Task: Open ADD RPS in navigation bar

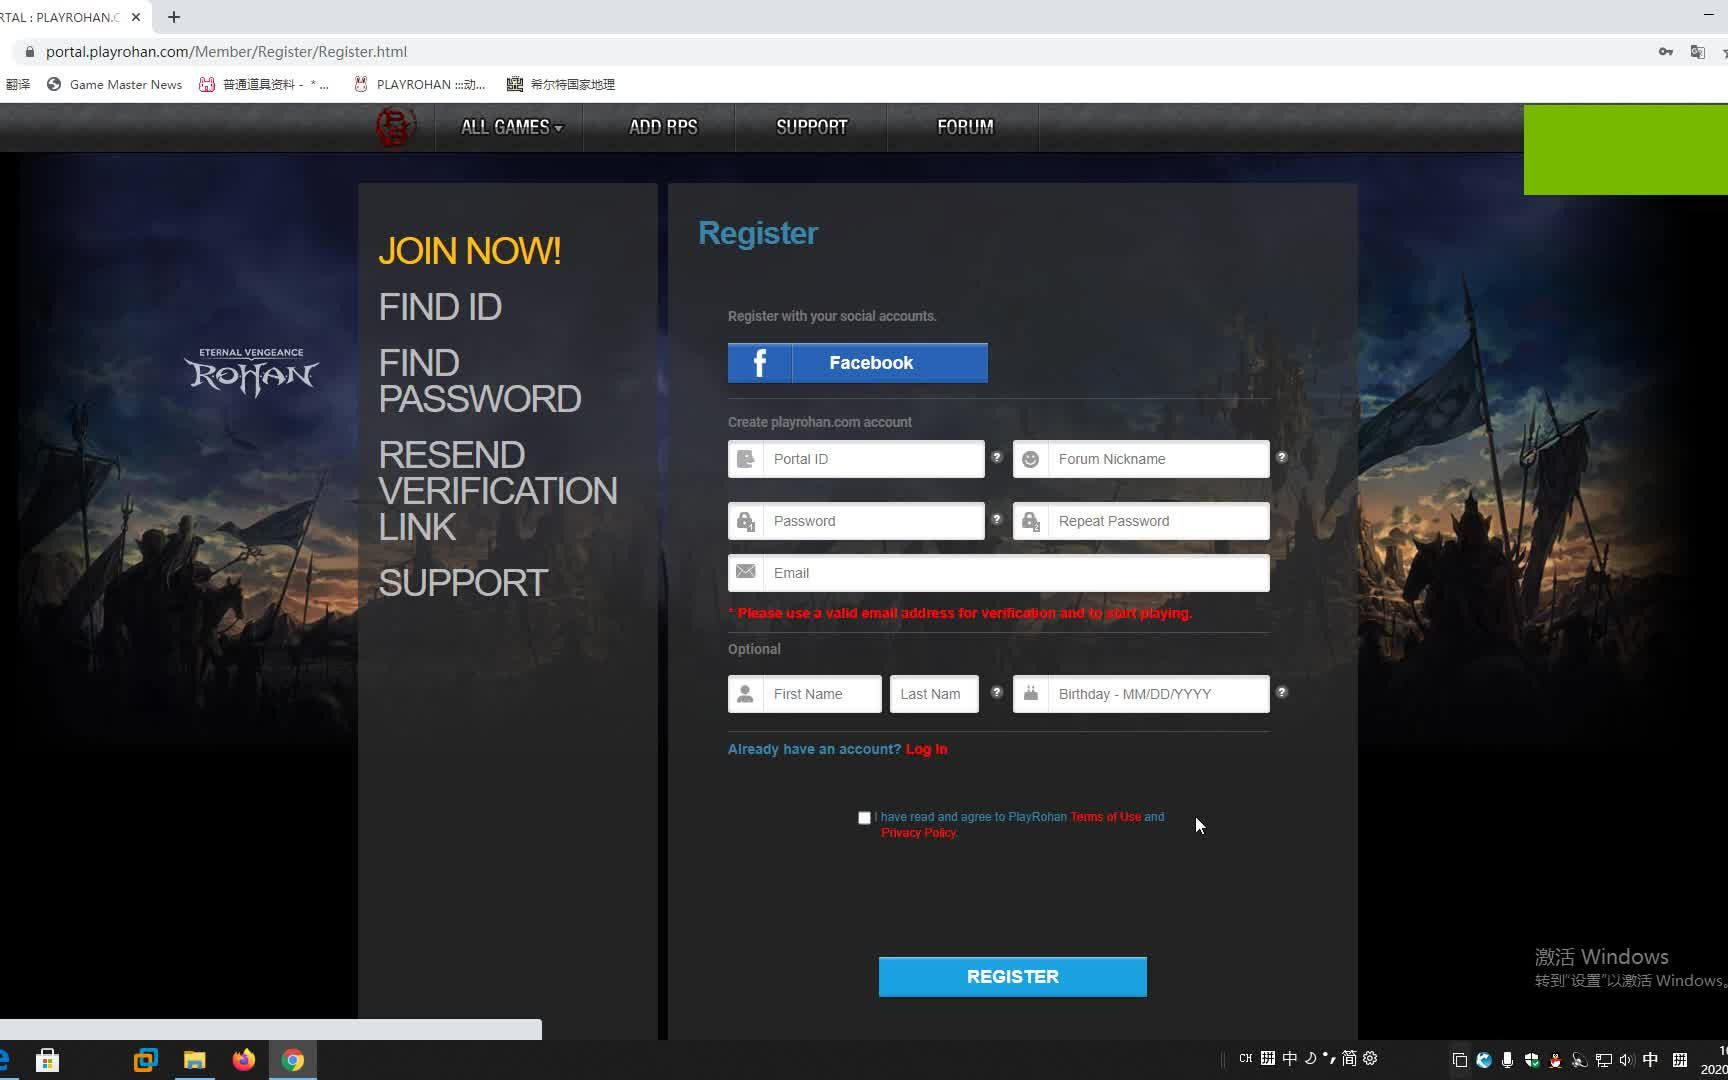Action: point(663,127)
